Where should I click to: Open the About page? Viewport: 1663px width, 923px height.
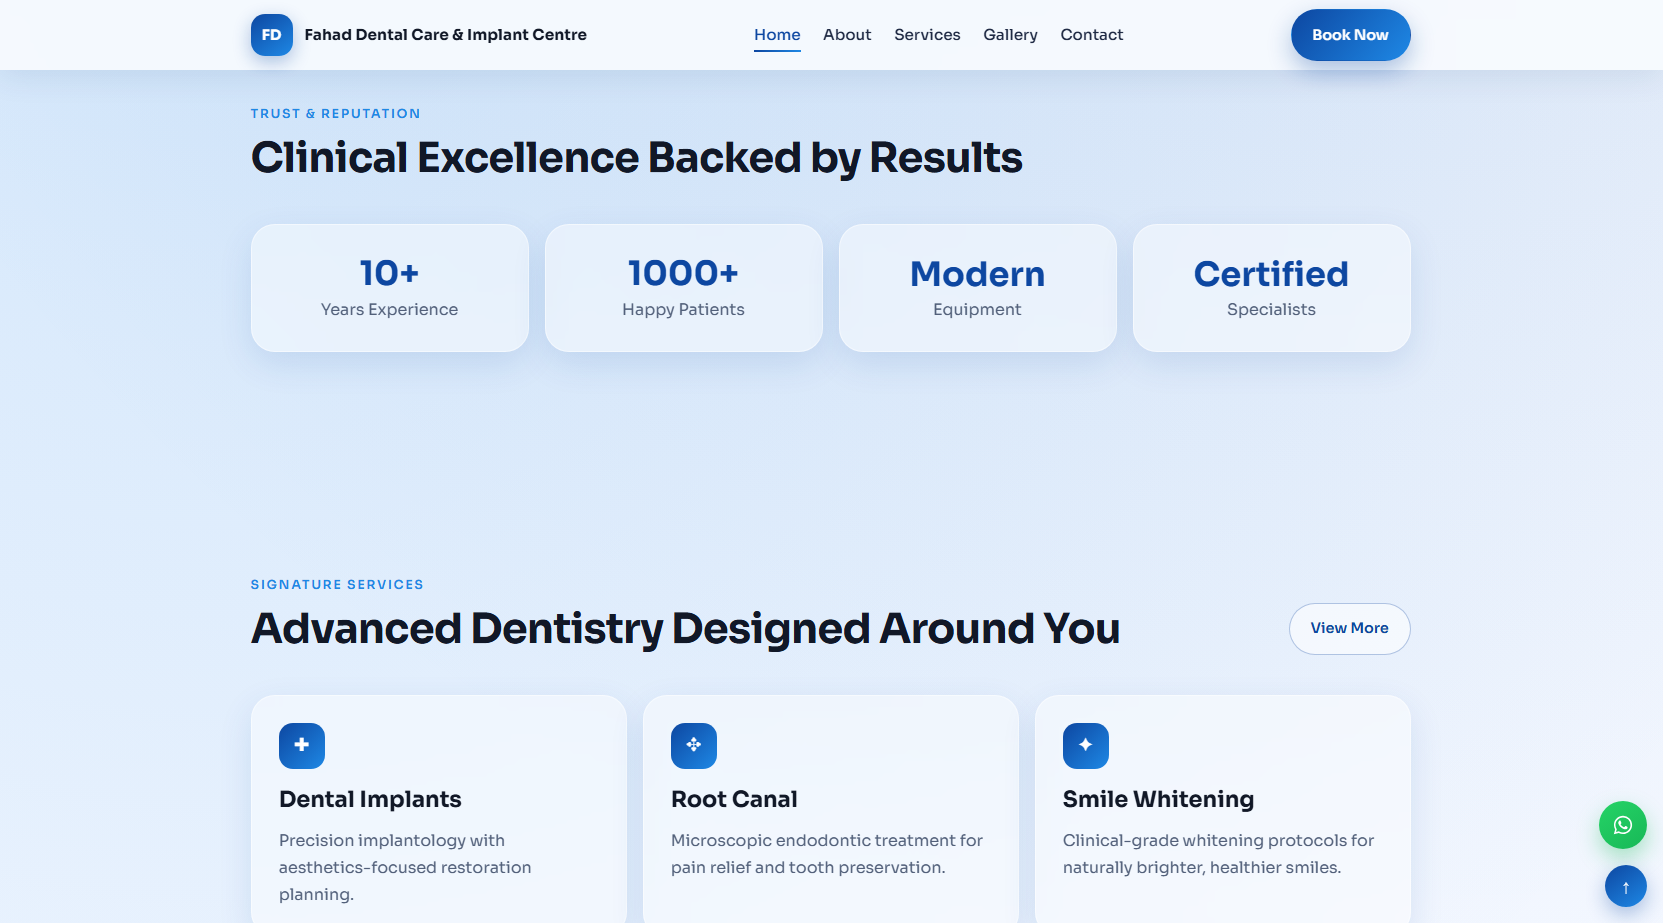[847, 35]
